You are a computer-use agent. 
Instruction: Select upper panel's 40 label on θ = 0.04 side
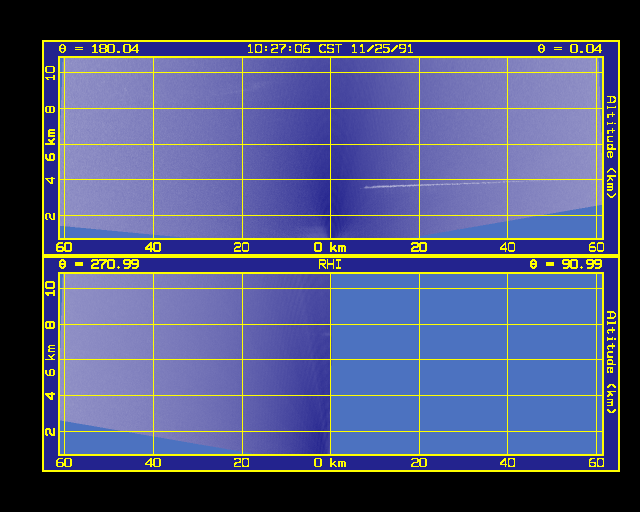(x=507, y=247)
